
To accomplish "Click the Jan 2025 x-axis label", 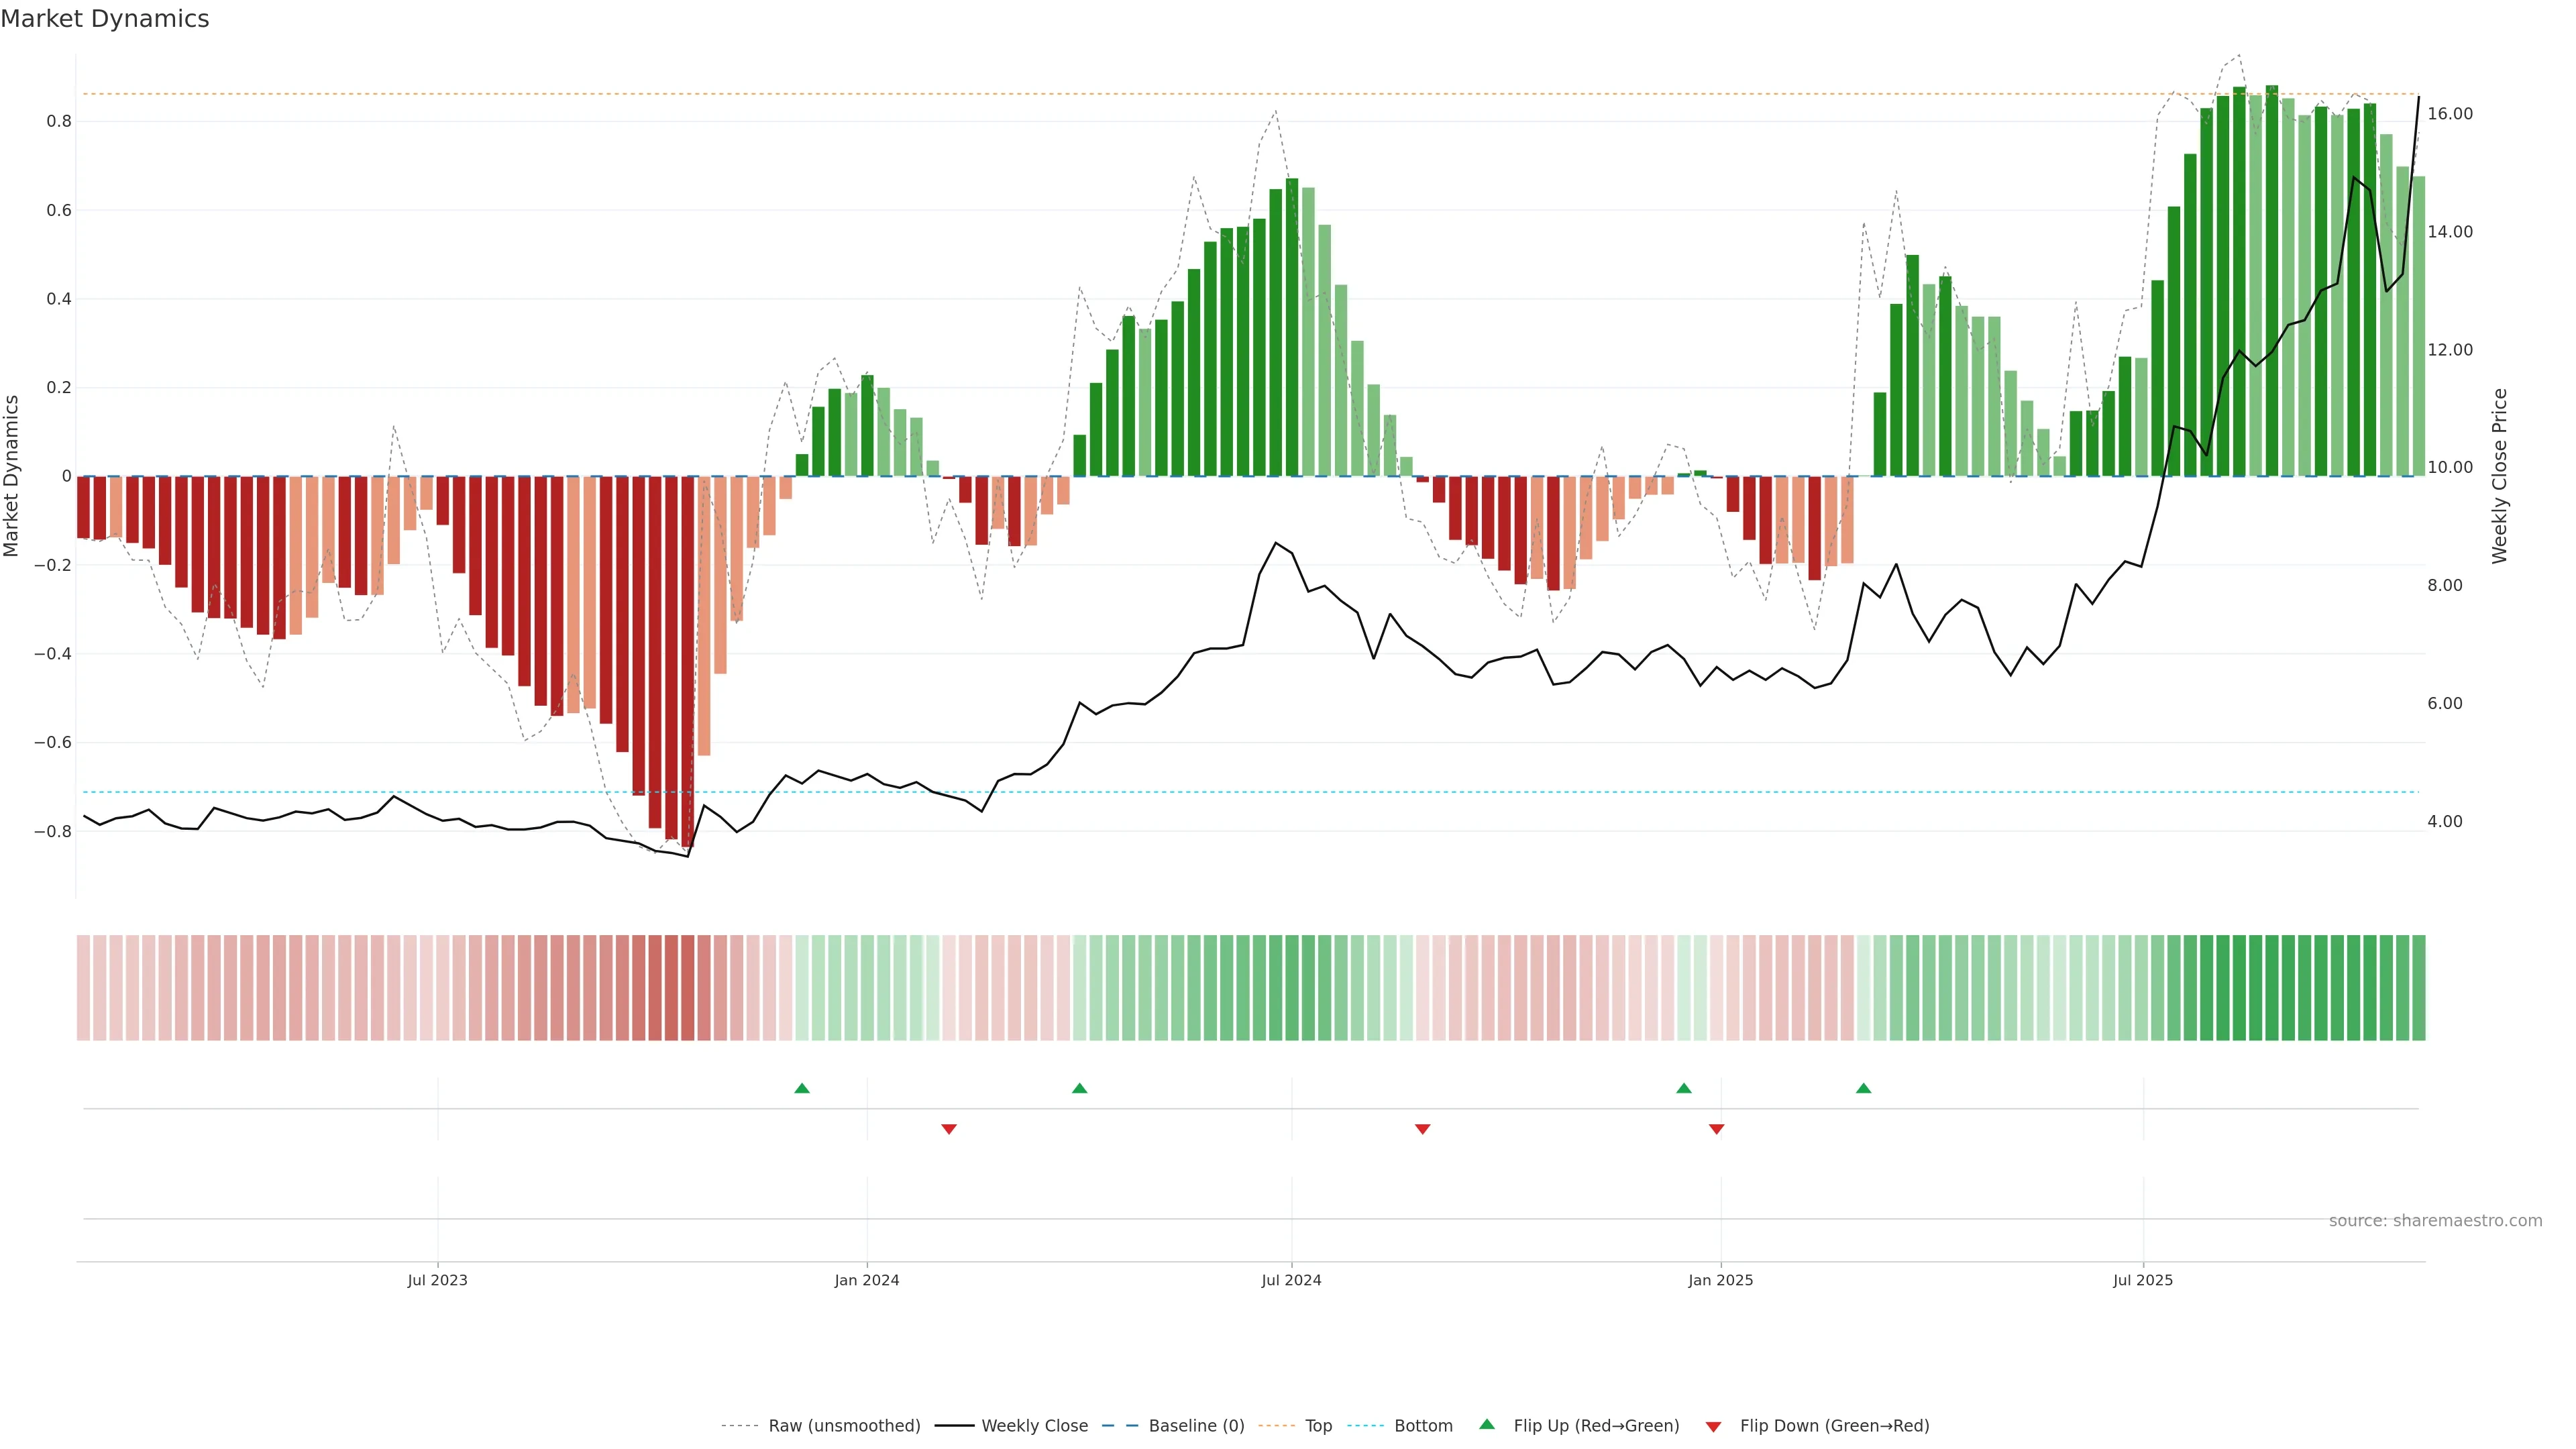I will tap(1720, 1280).
